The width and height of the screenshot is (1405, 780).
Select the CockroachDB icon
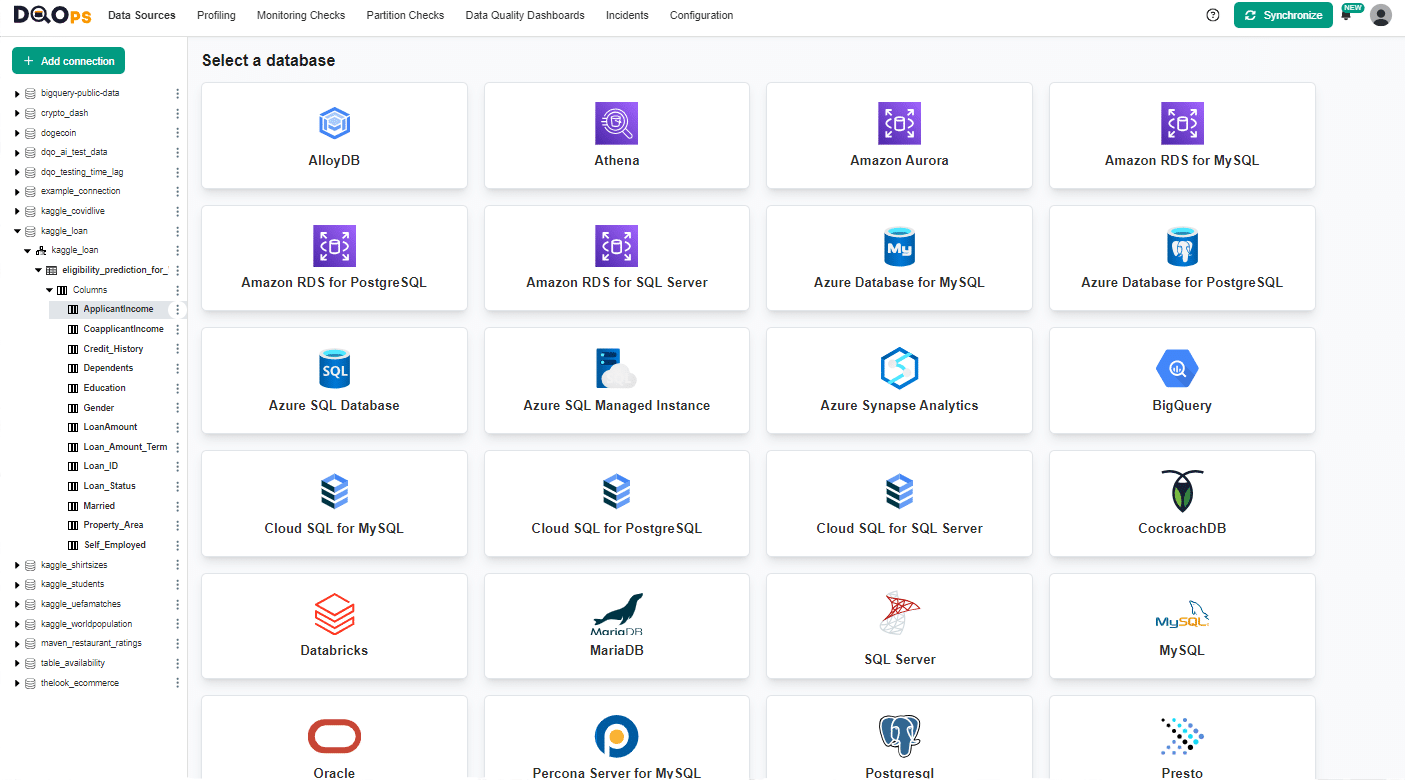1182,491
